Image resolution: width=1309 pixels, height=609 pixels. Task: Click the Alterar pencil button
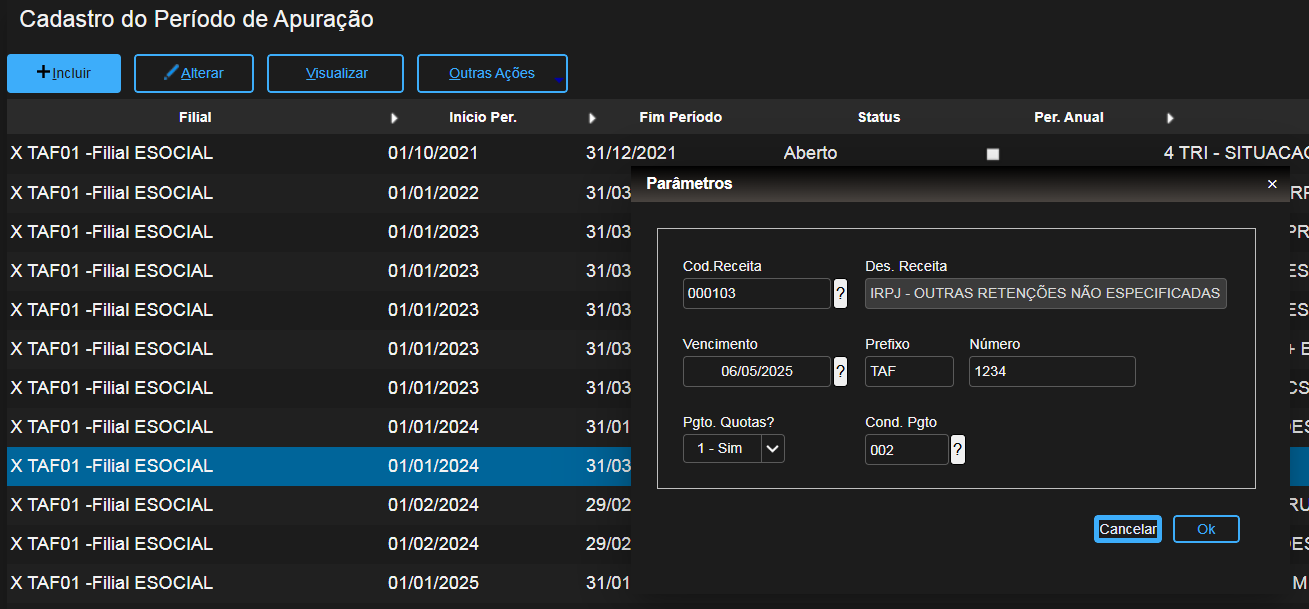click(194, 73)
